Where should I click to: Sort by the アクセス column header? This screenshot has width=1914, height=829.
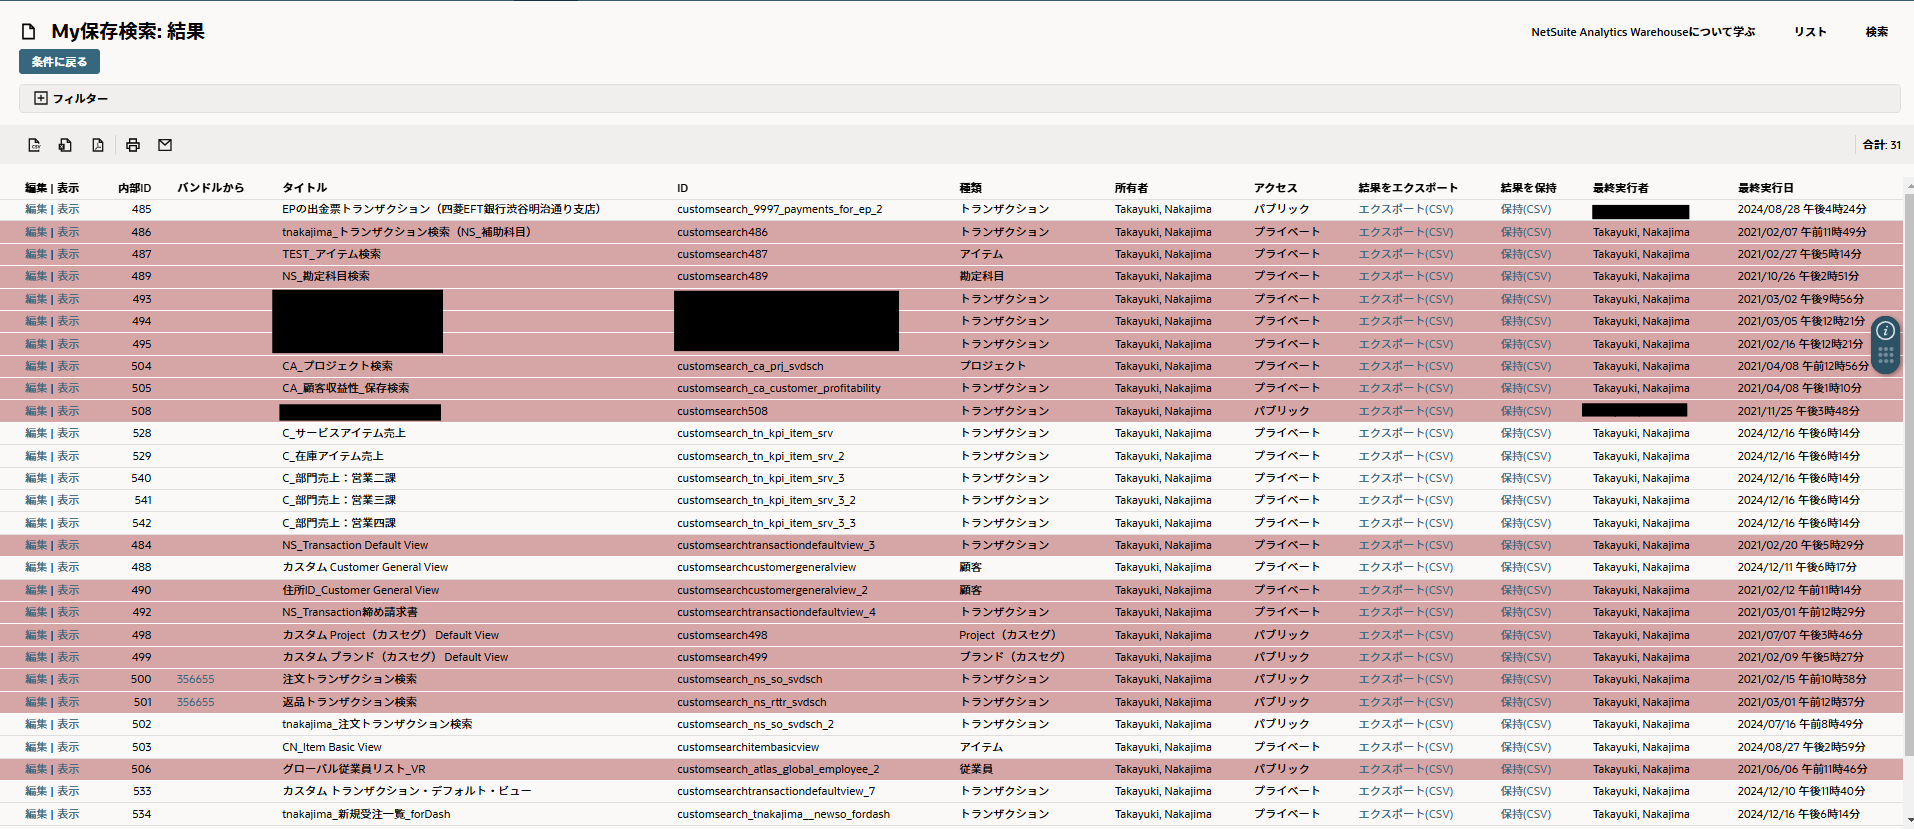1275,188
